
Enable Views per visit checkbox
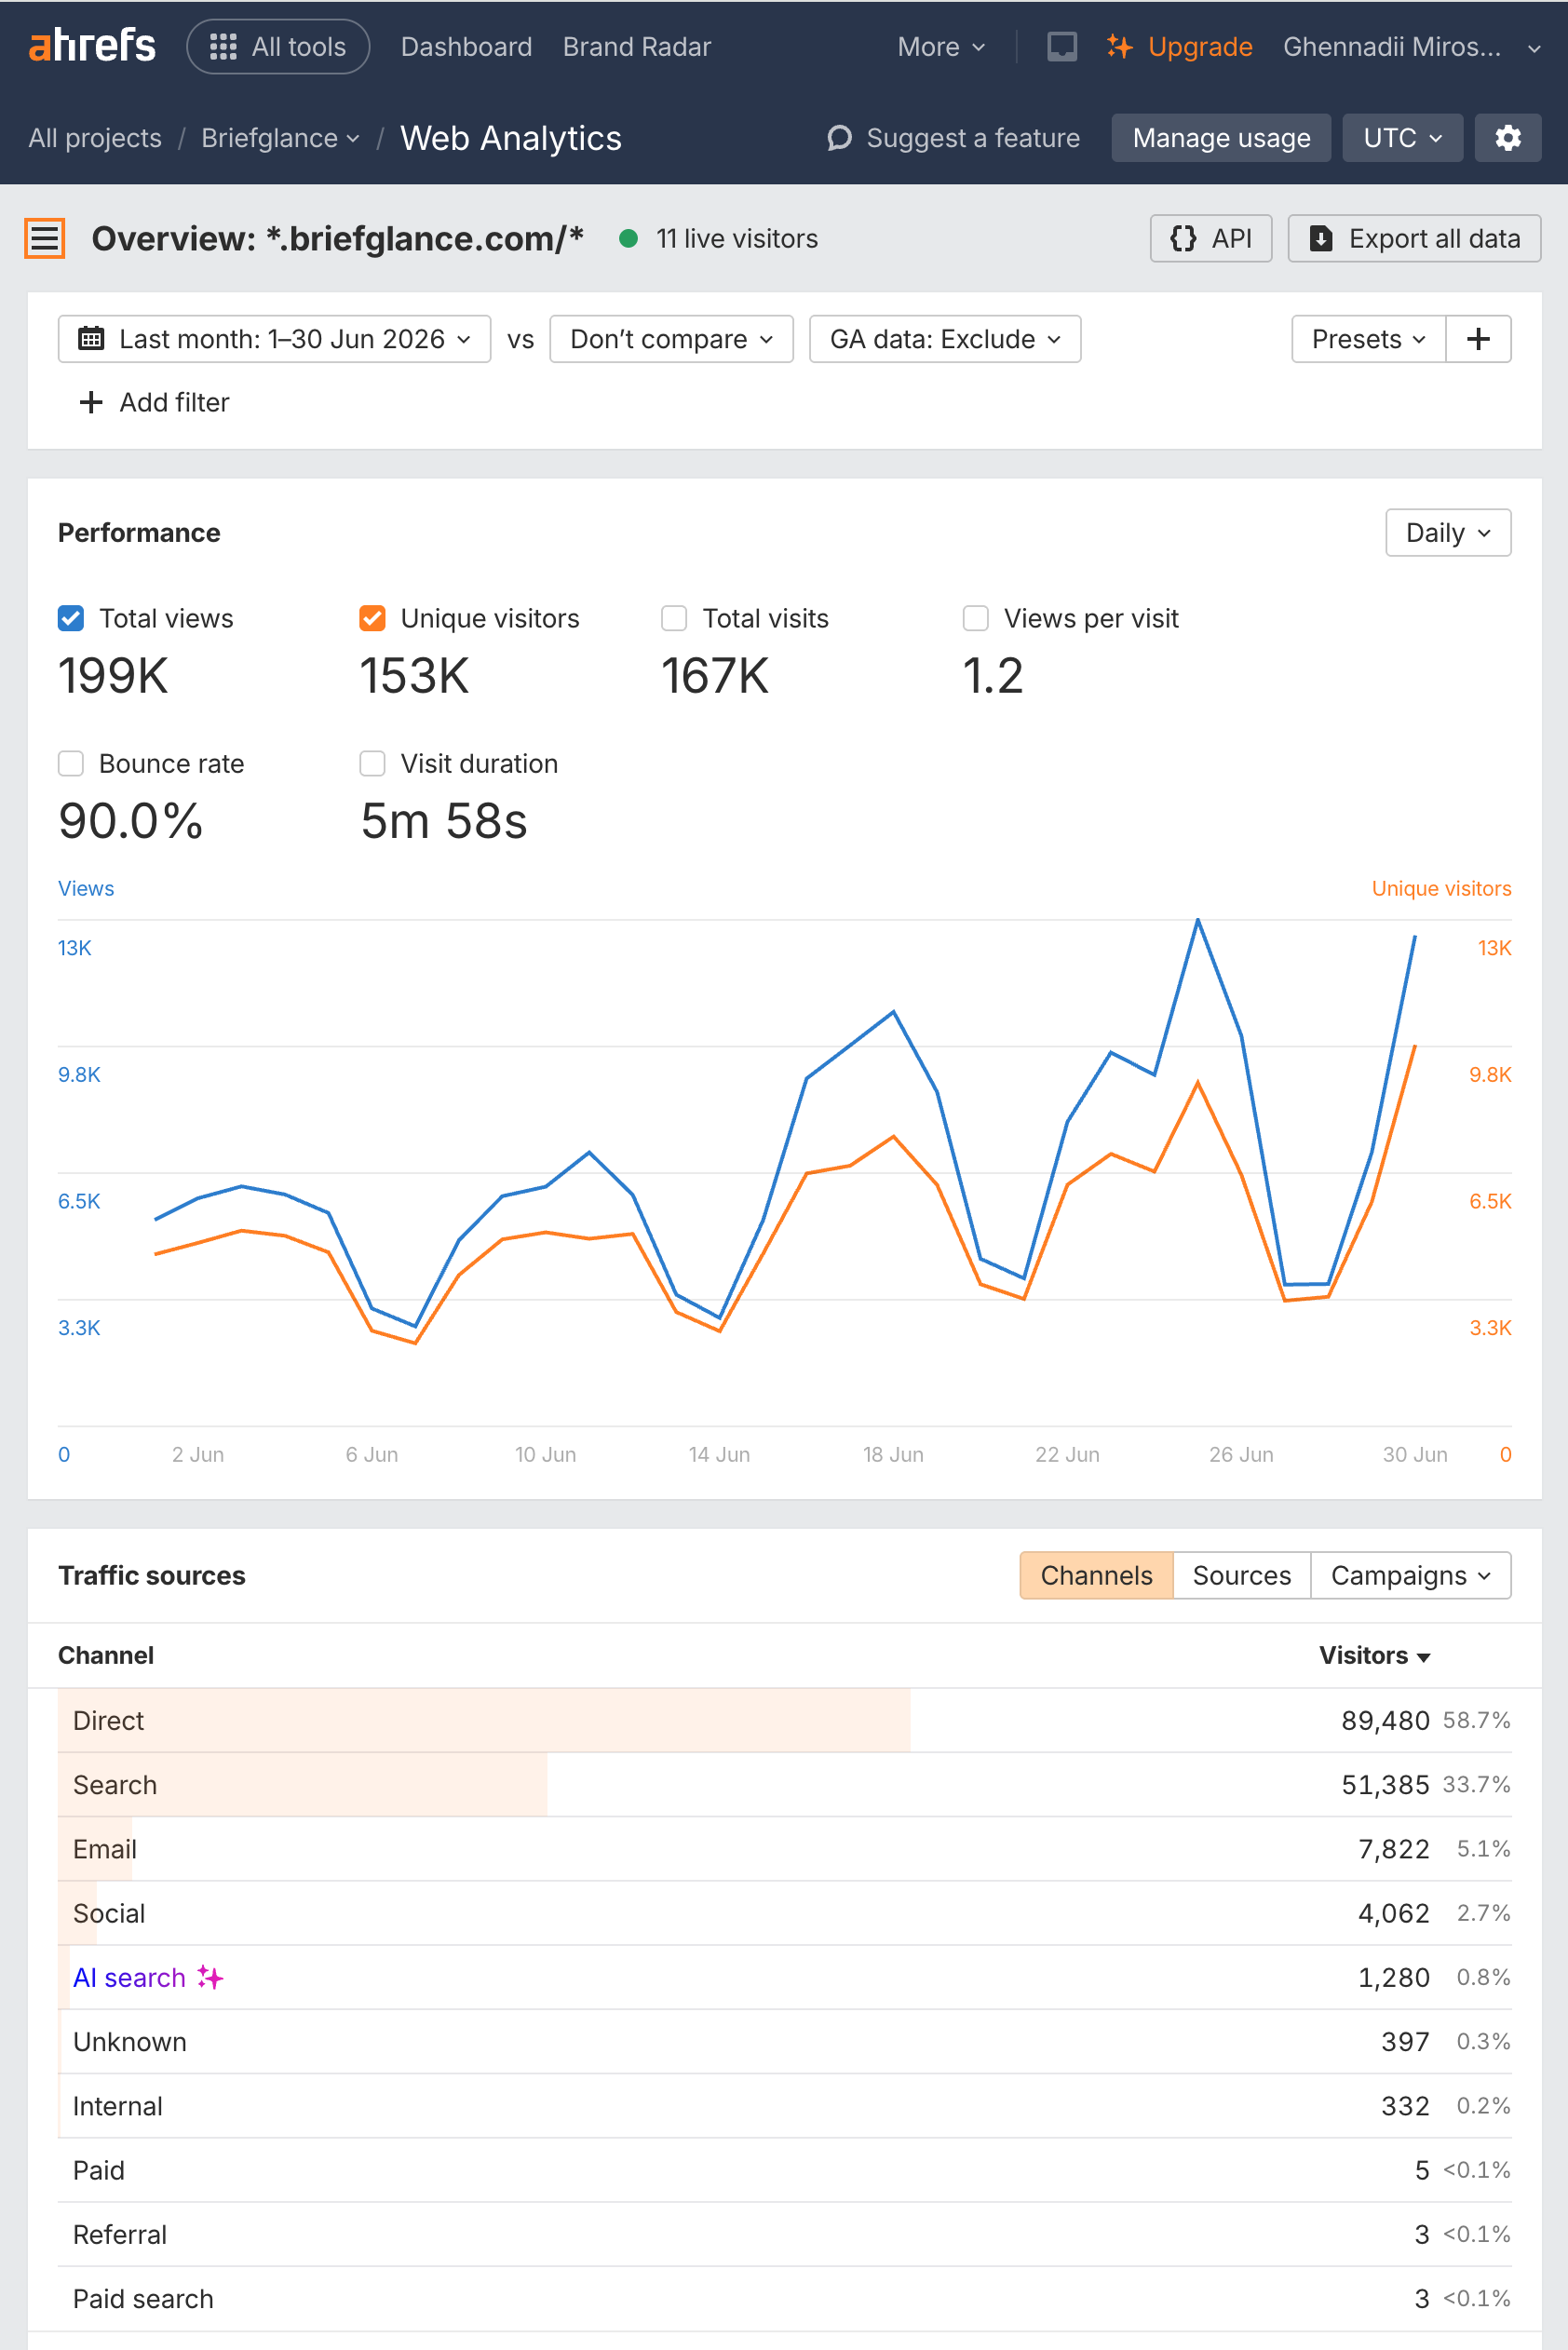(x=975, y=618)
